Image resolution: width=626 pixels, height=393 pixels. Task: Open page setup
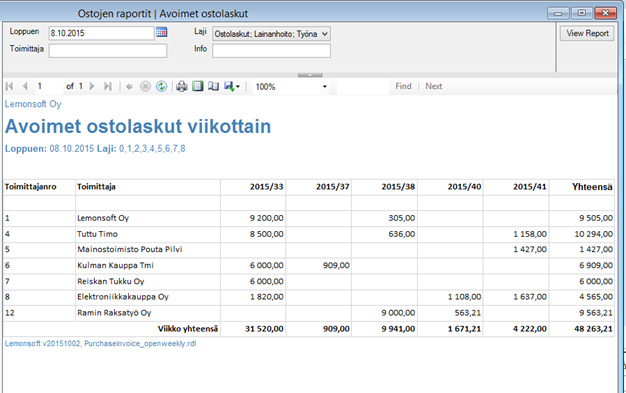214,86
